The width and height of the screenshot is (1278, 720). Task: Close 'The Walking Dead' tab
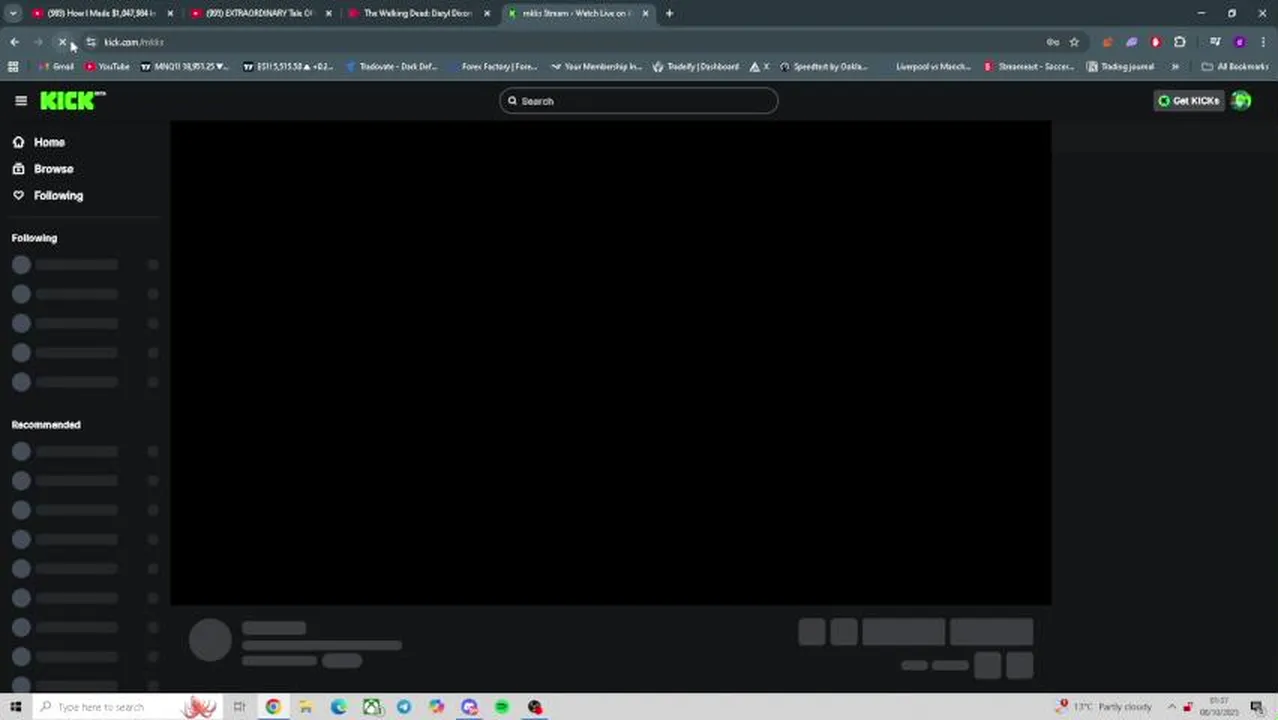coord(487,13)
